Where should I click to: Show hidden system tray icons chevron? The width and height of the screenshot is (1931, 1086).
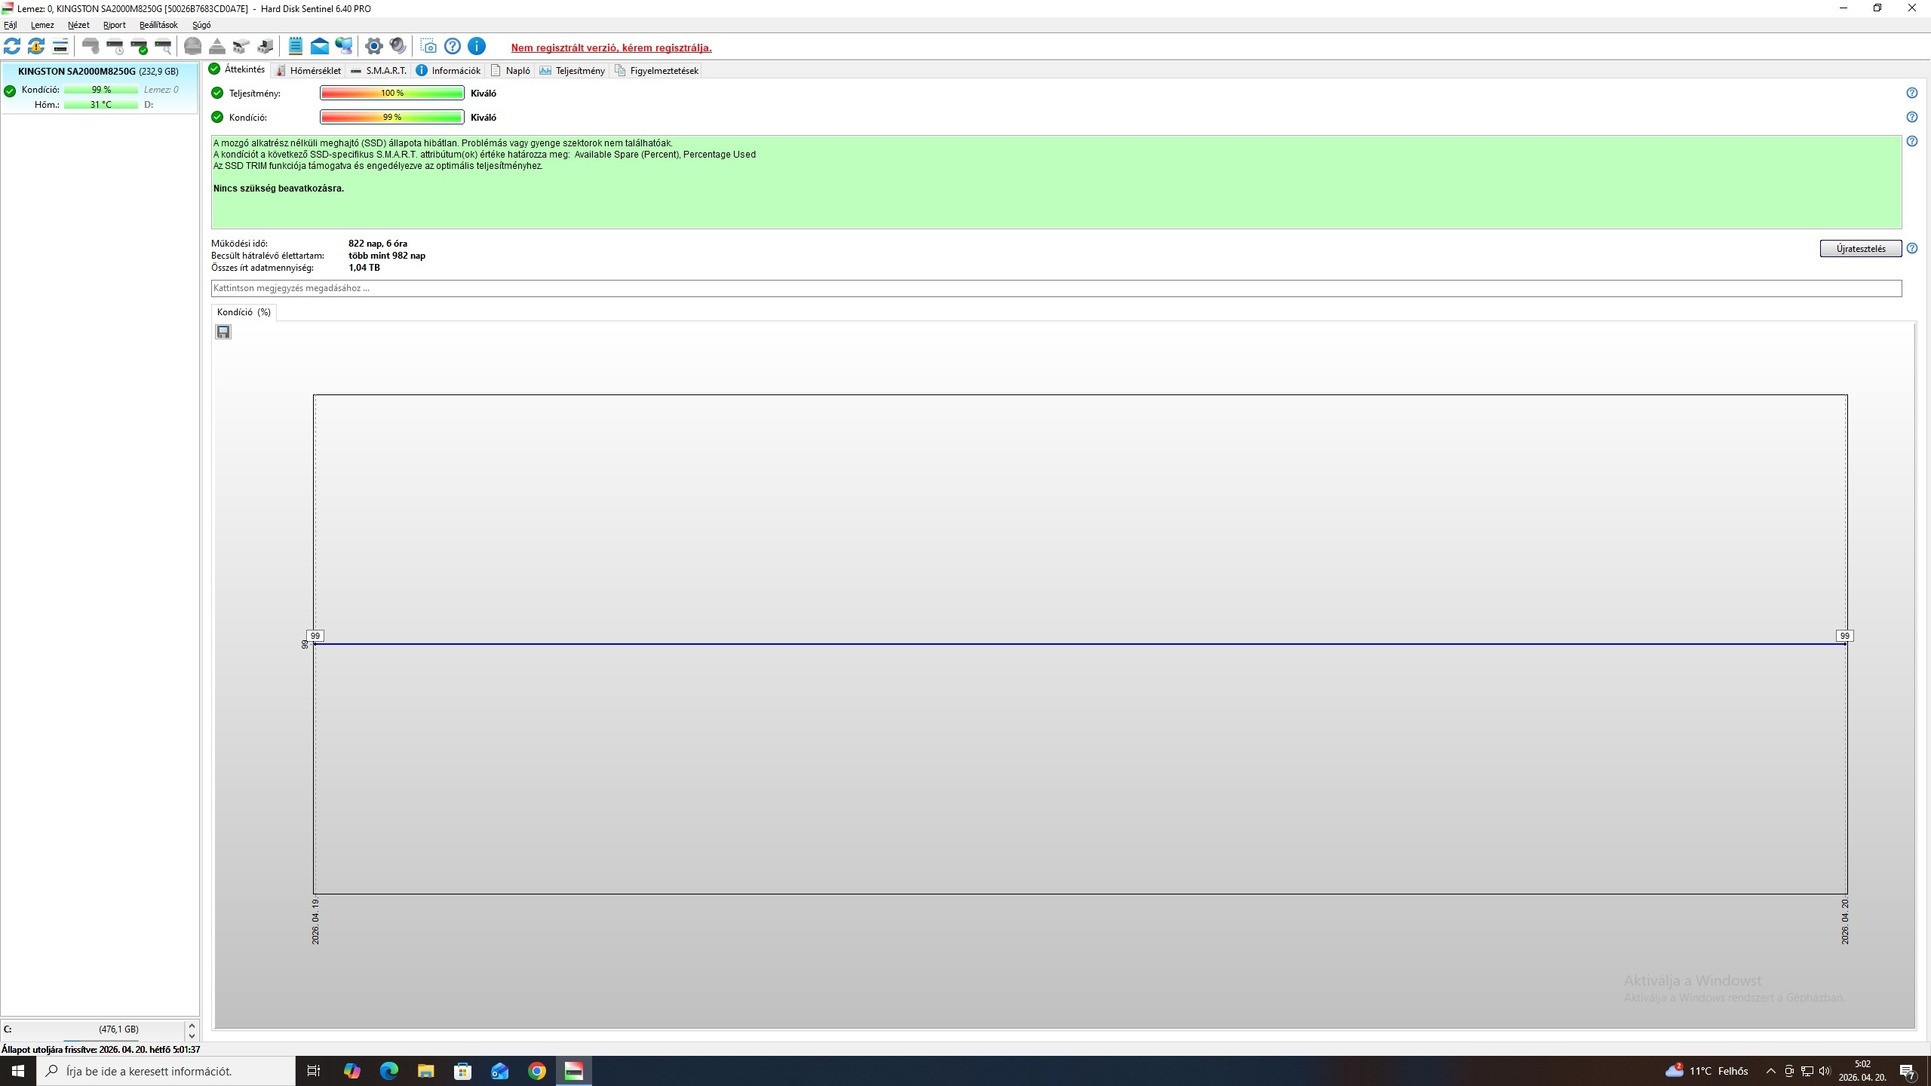pos(1770,1071)
